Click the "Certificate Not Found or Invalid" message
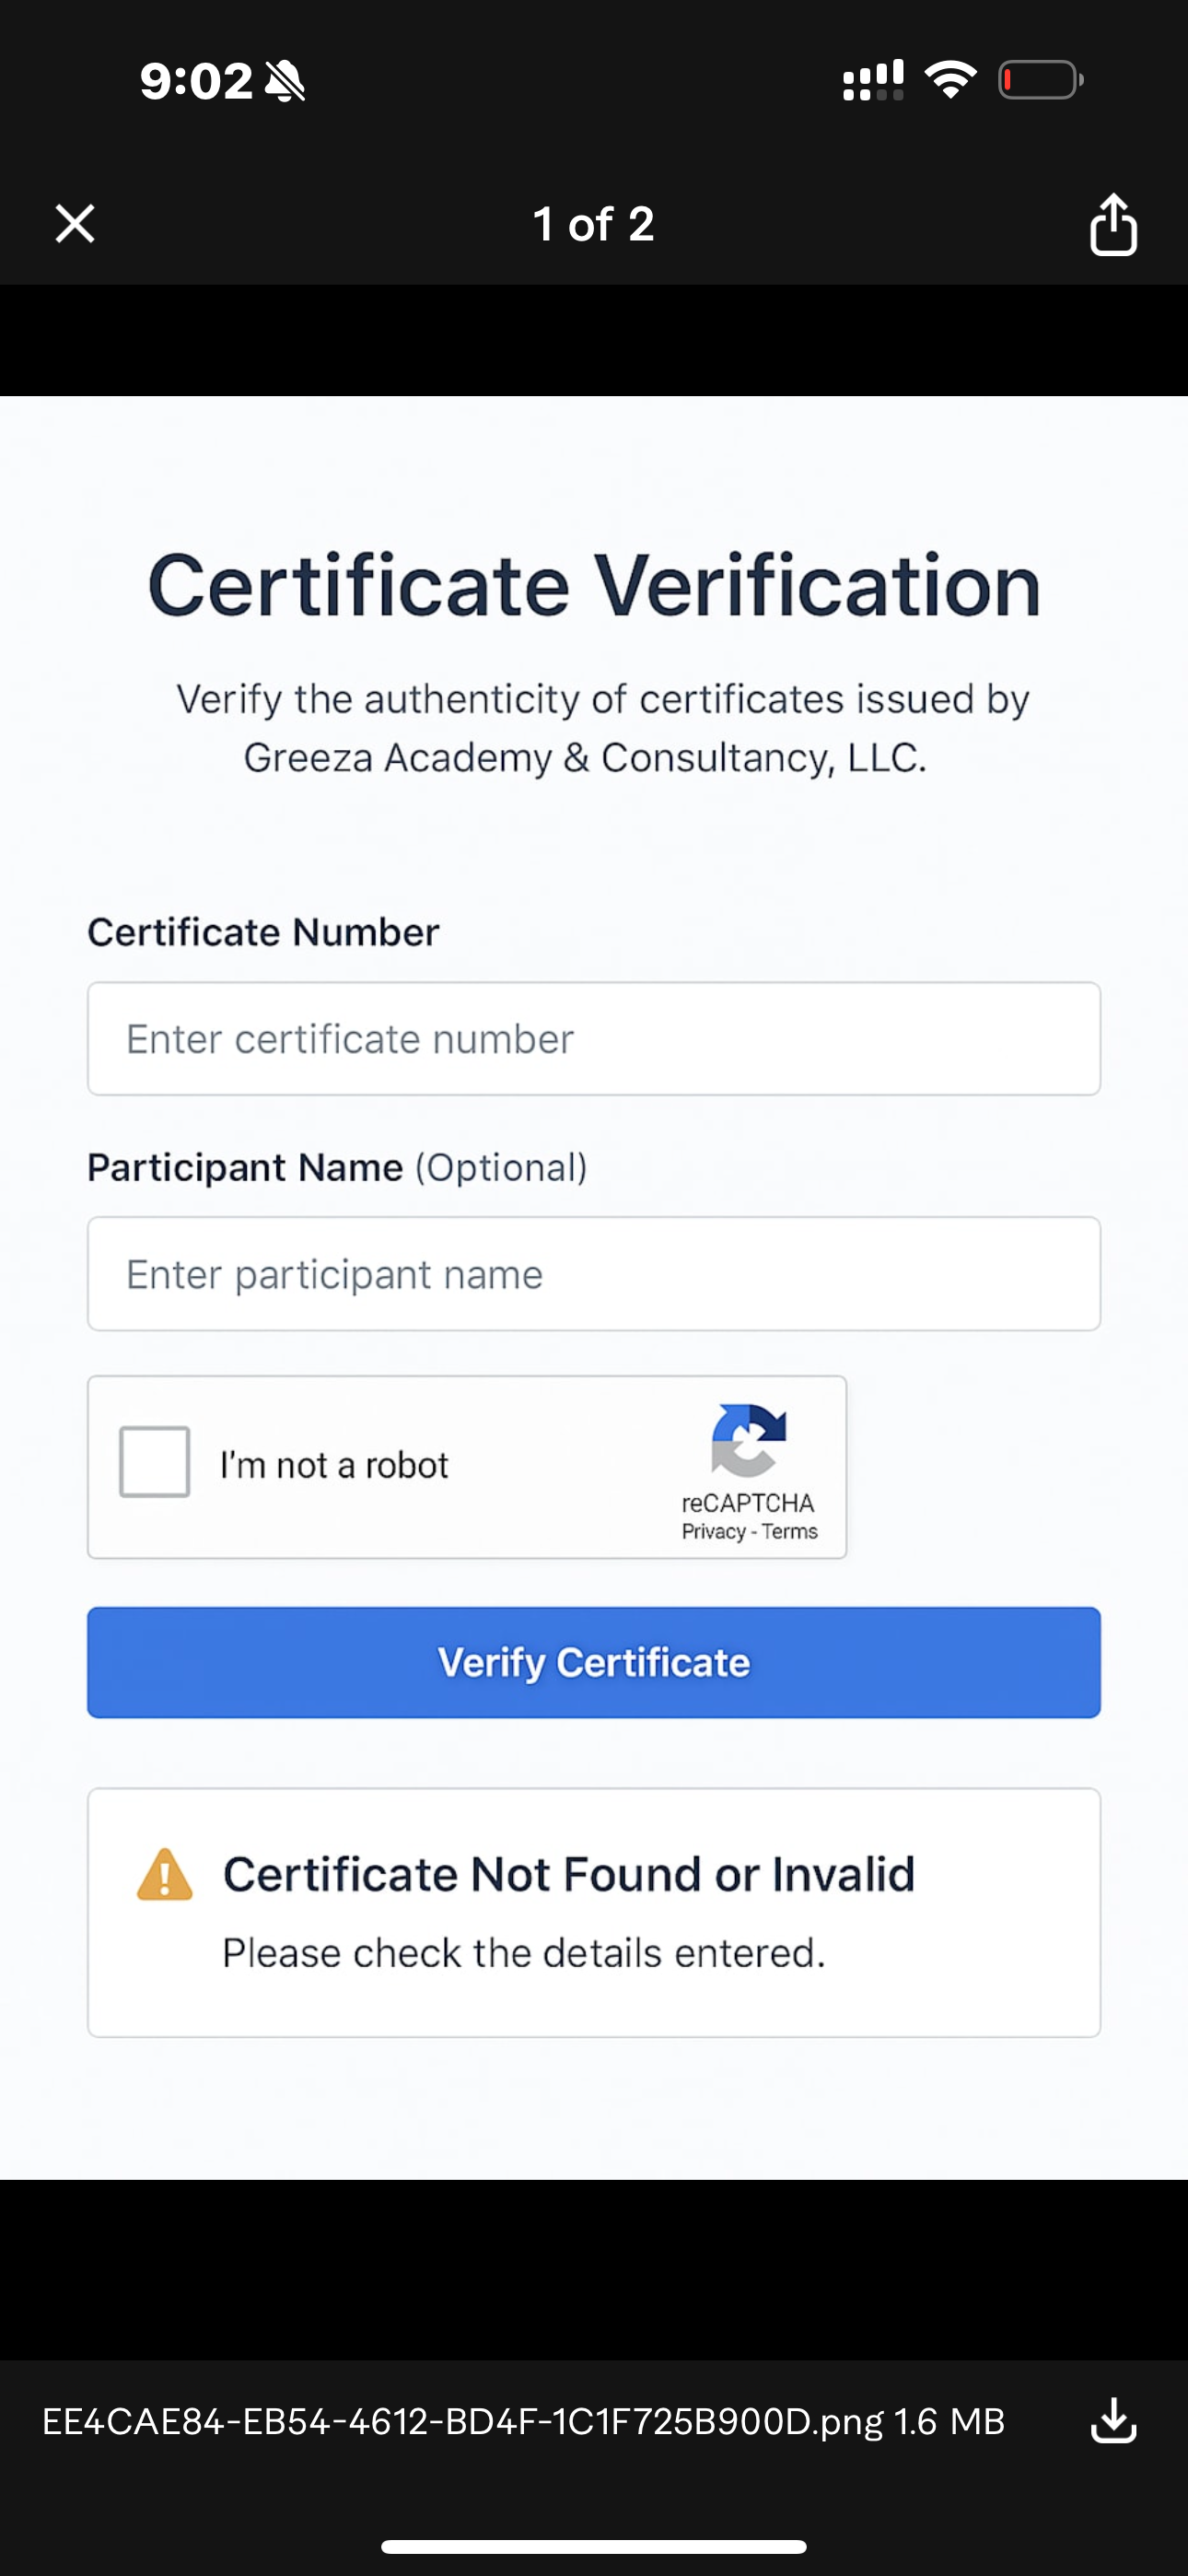The image size is (1188, 2576). tap(568, 1875)
